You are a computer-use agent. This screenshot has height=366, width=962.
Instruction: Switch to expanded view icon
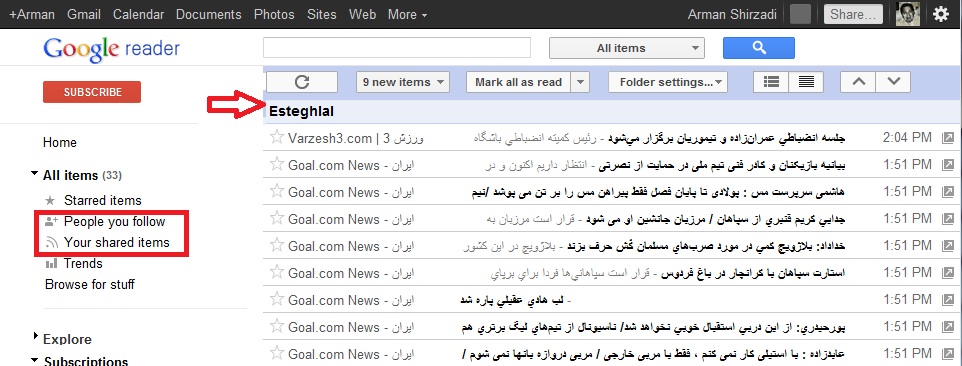(x=771, y=82)
